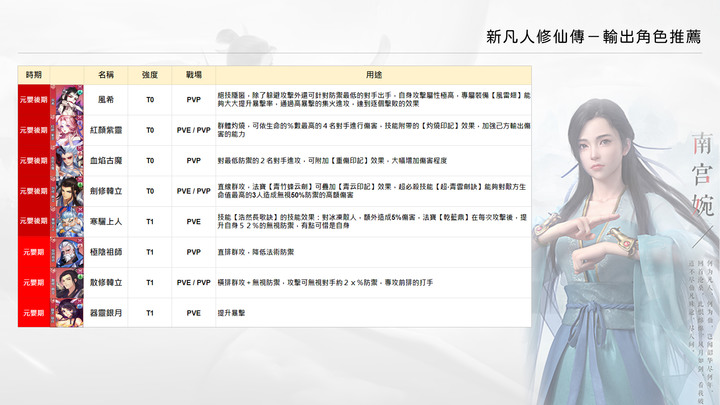The width and height of the screenshot is (720, 405).
Task: Click PVE / PVP in 散修韓立 row
Action: tap(193, 282)
